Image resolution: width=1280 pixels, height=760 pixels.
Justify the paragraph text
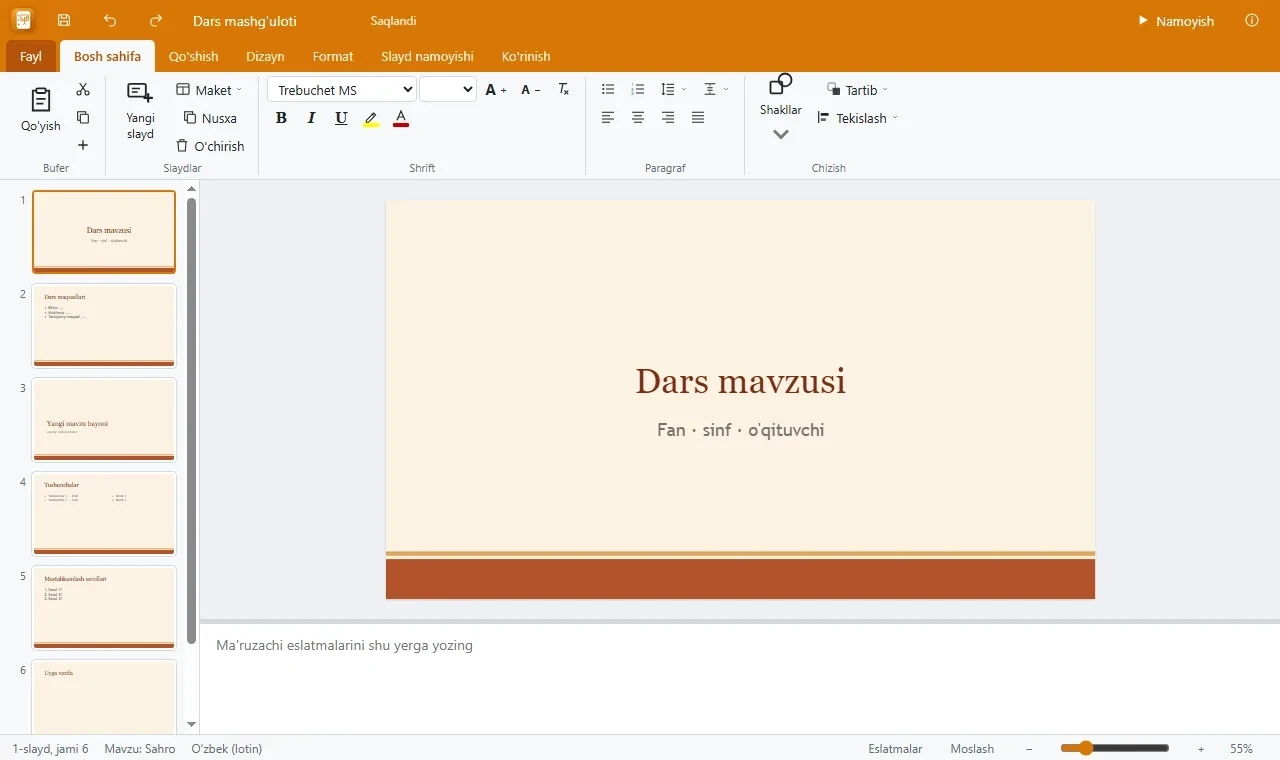tap(698, 118)
